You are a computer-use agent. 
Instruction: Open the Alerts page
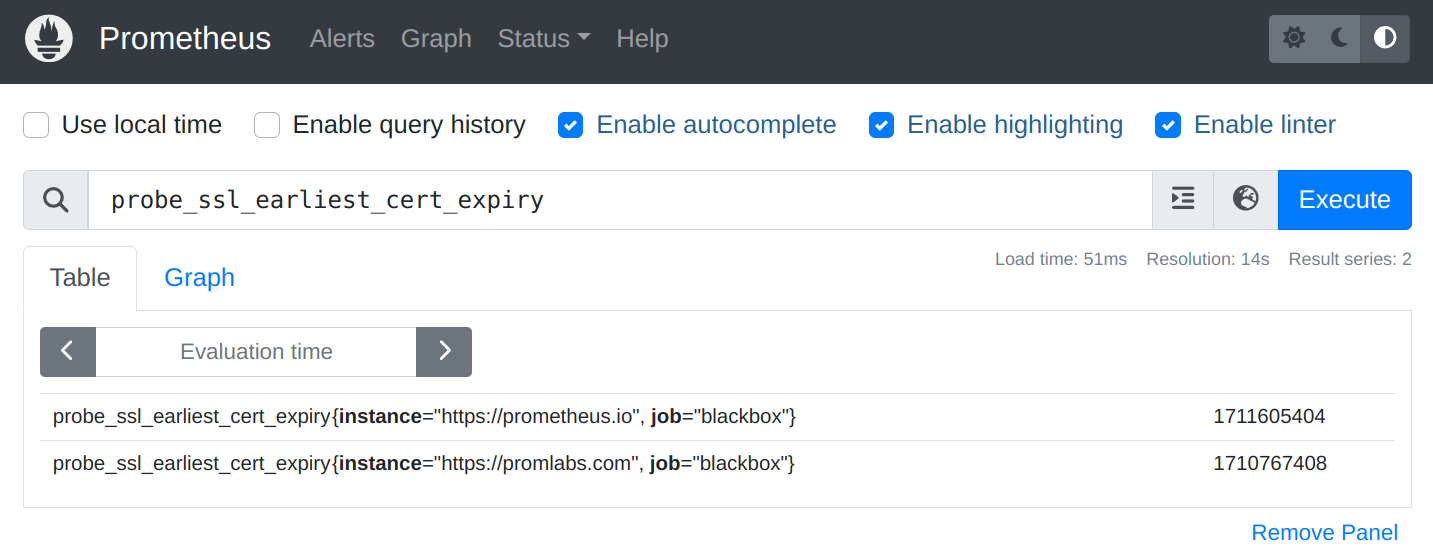pyautogui.click(x=342, y=39)
